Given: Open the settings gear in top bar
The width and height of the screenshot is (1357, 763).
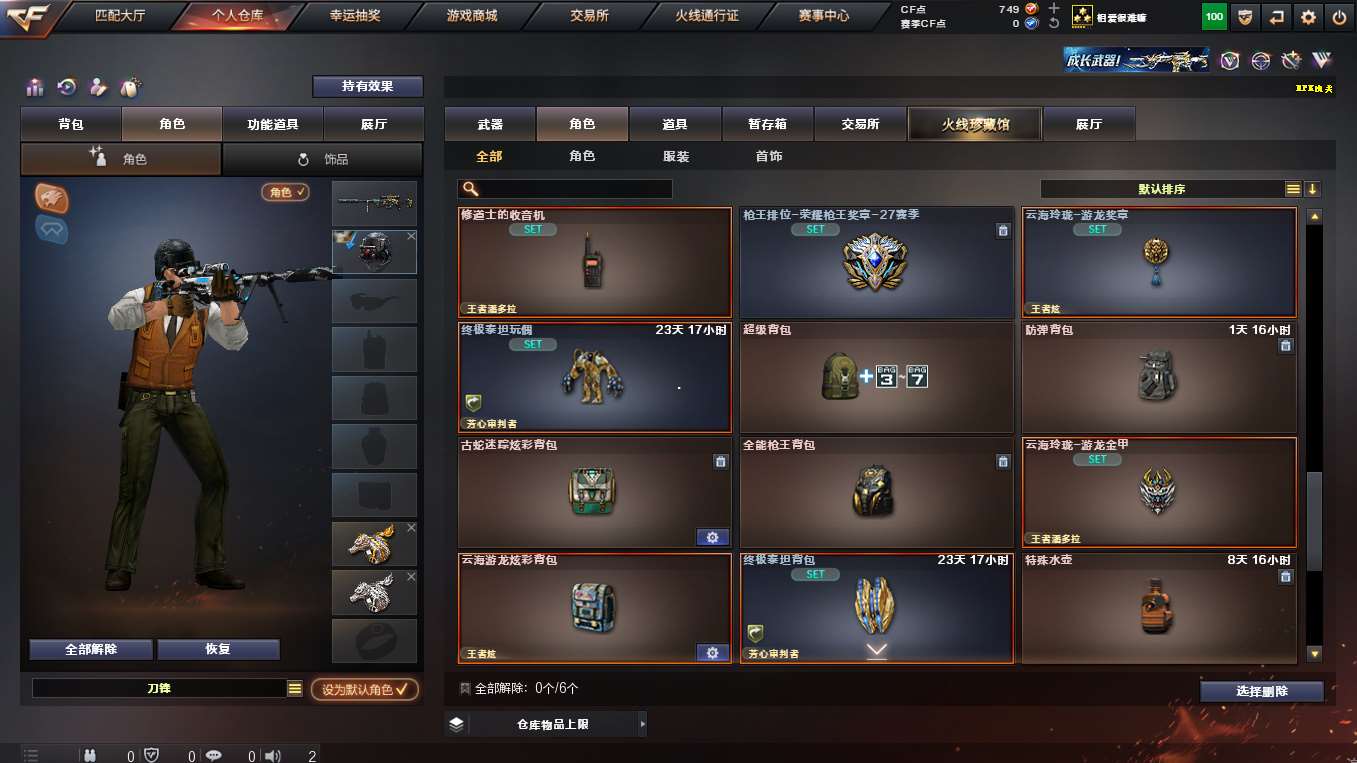Looking at the screenshot, I should point(1308,16).
